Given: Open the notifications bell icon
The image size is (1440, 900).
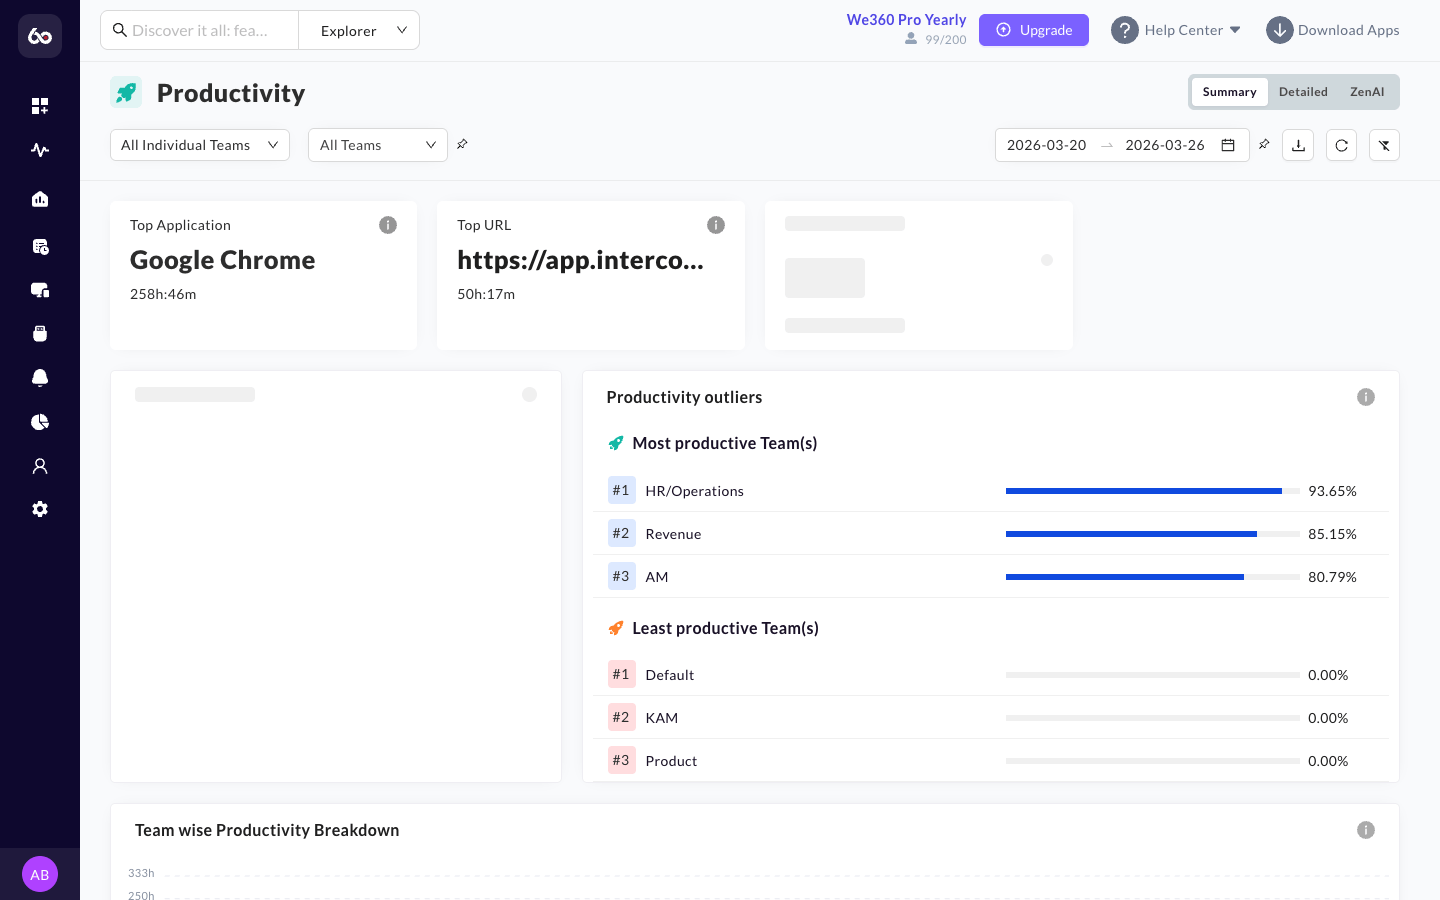Looking at the screenshot, I should 40,378.
